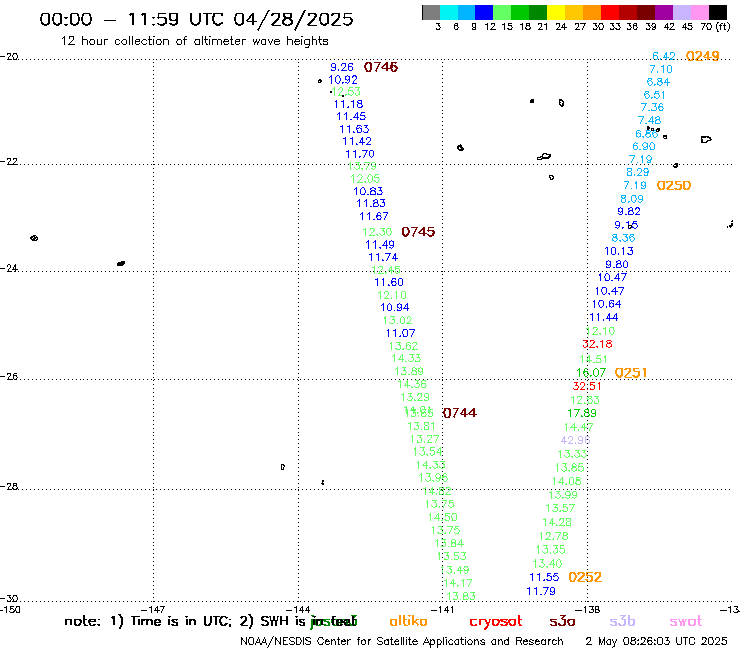The height and width of the screenshot is (650, 740).
Task: Click the orange 0249 time label
Action: tap(702, 56)
